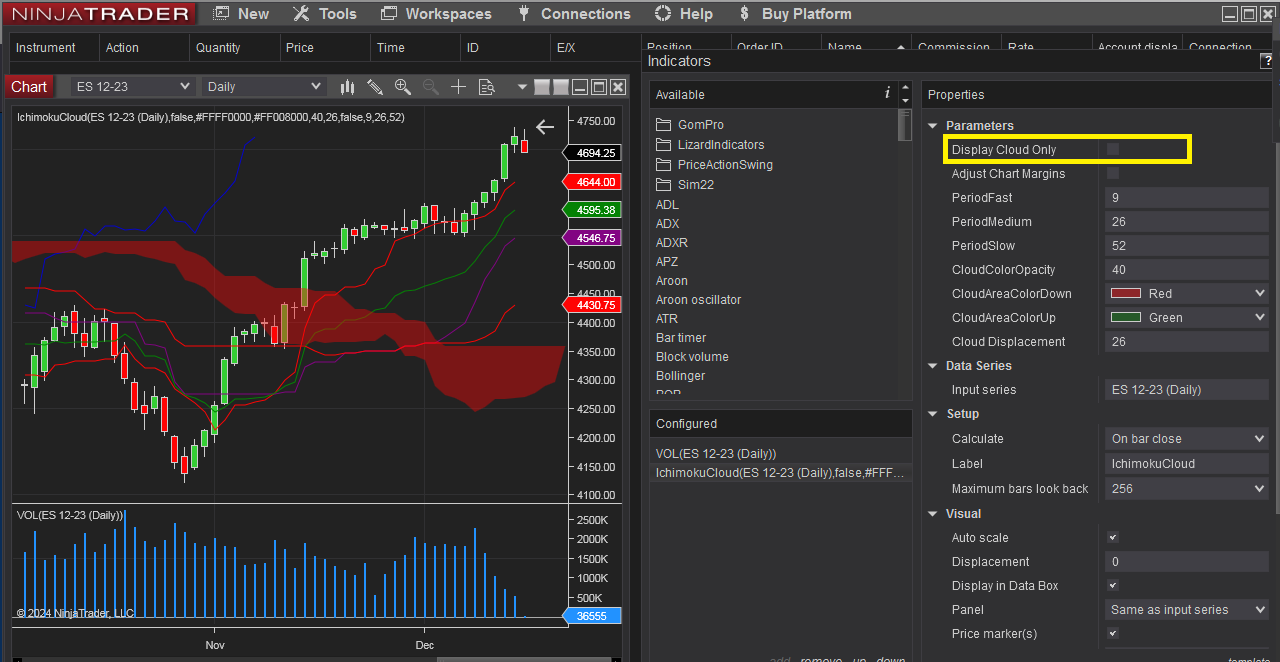
Task: Select Aroon oscillator in Available list
Action: 698,300
